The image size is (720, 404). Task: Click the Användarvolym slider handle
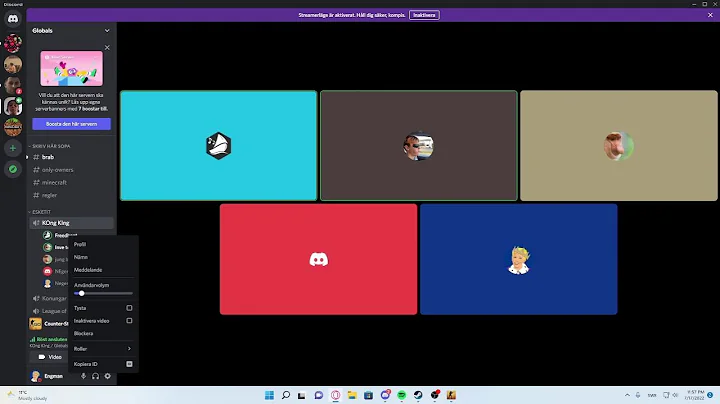pos(82,293)
